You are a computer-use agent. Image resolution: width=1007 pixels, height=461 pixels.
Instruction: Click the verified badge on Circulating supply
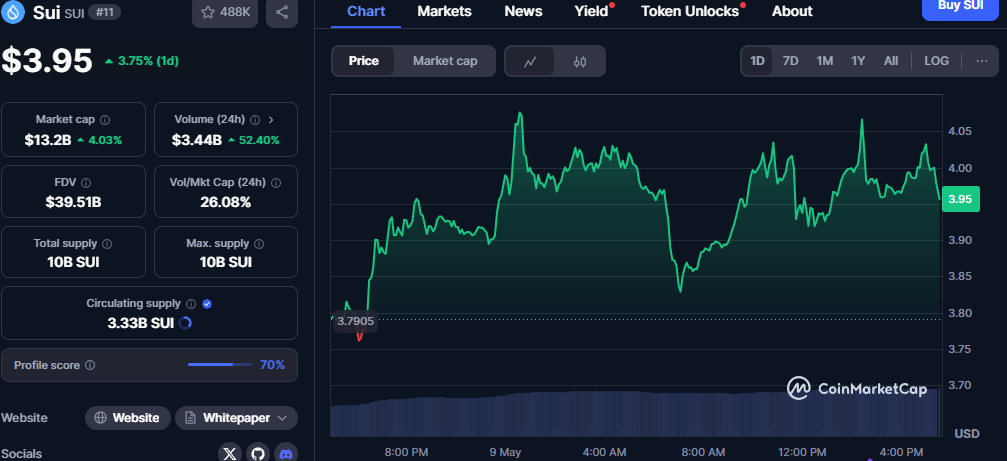pos(207,304)
